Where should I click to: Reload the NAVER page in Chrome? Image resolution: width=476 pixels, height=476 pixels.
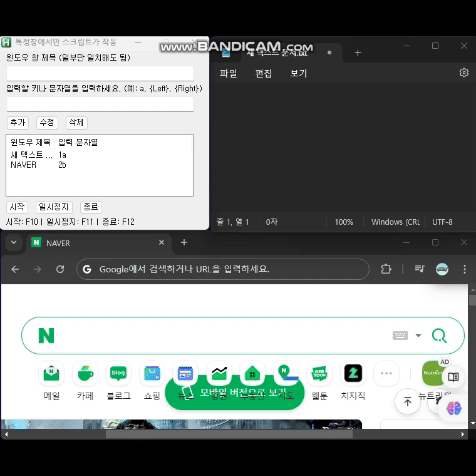[x=60, y=269]
